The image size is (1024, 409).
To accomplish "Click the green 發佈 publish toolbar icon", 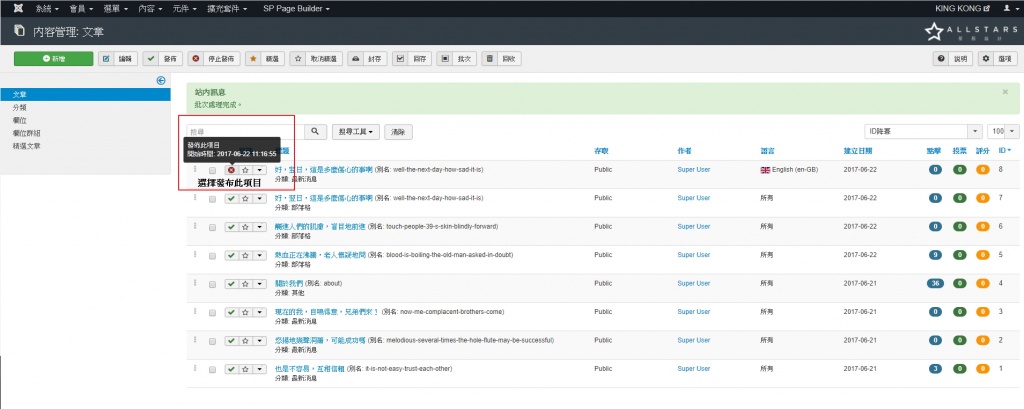I will click(151, 59).
